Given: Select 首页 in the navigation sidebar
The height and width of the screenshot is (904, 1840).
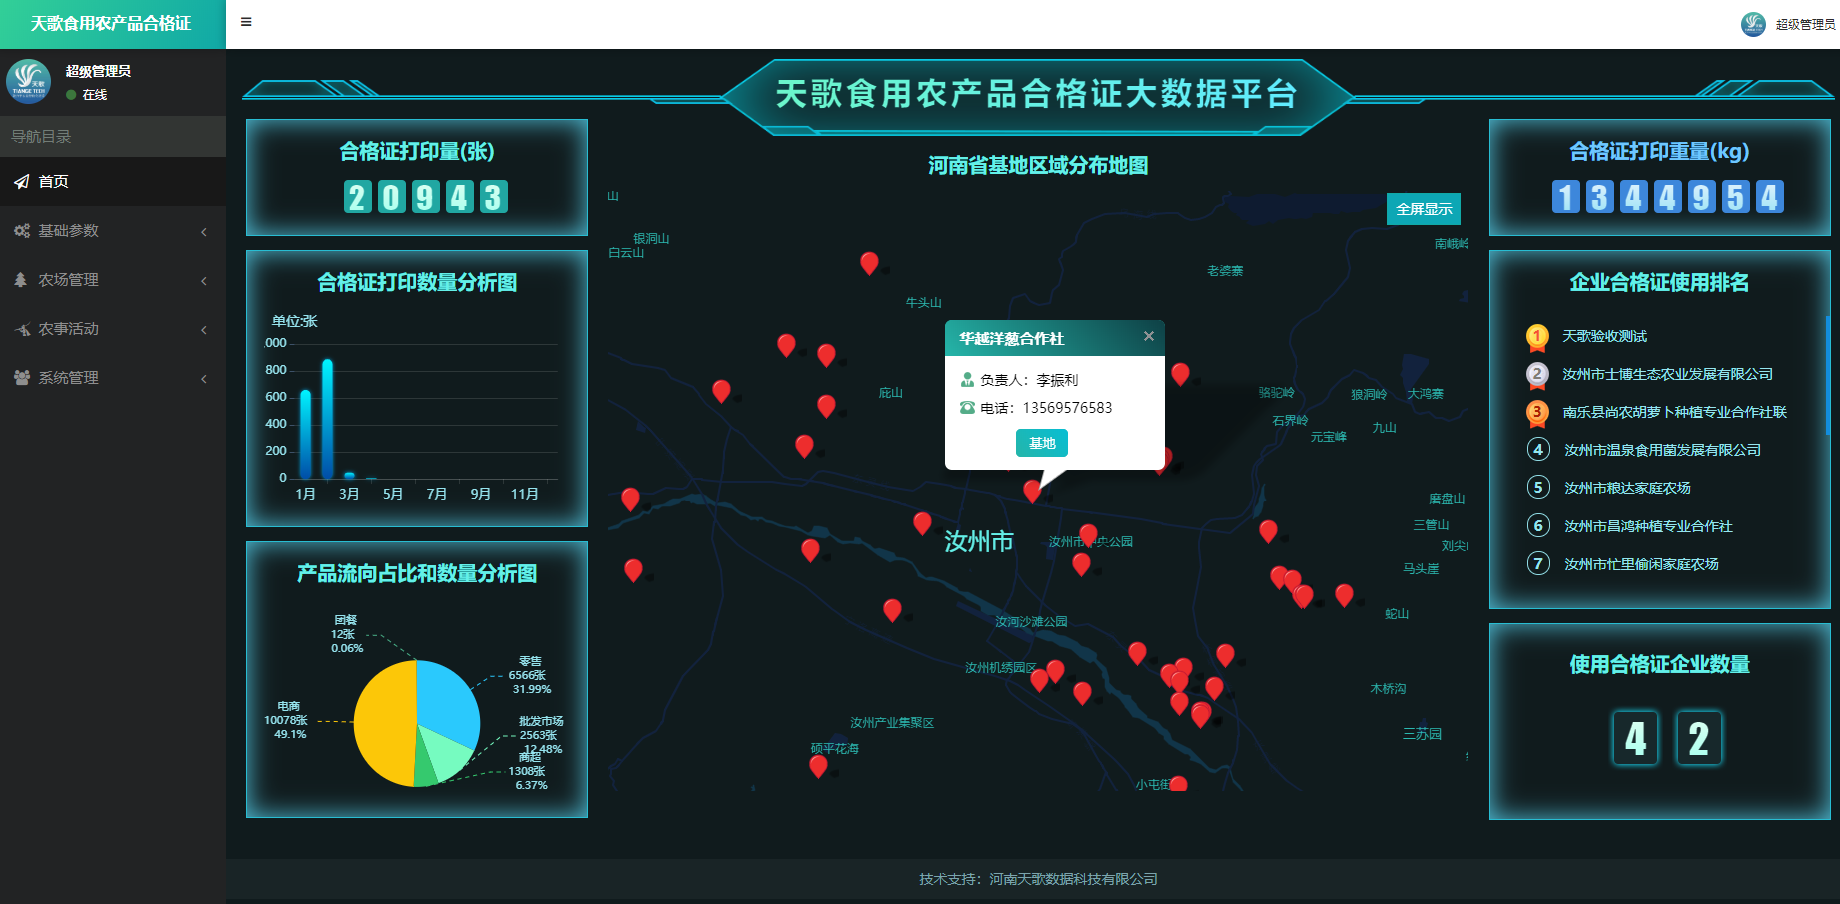Looking at the screenshot, I should (x=54, y=182).
